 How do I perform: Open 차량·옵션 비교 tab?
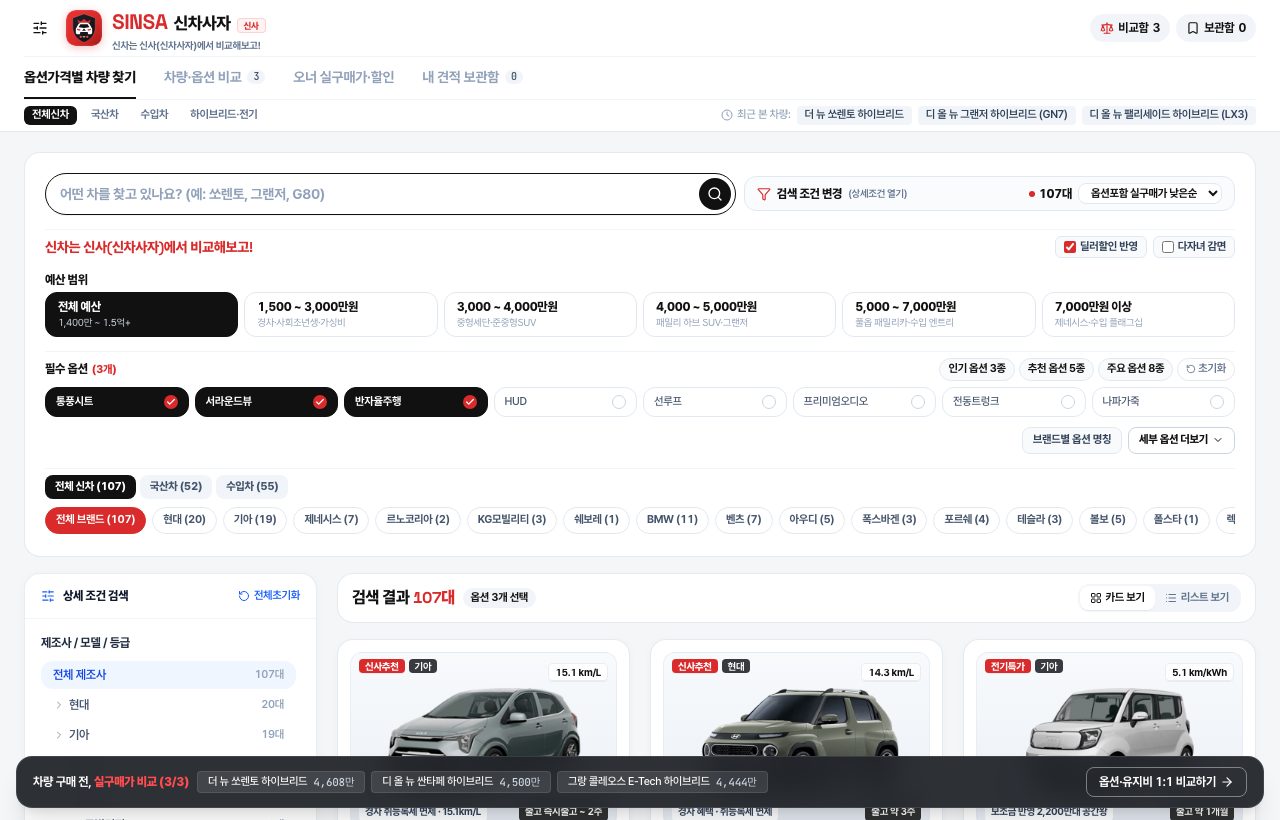(214, 77)
